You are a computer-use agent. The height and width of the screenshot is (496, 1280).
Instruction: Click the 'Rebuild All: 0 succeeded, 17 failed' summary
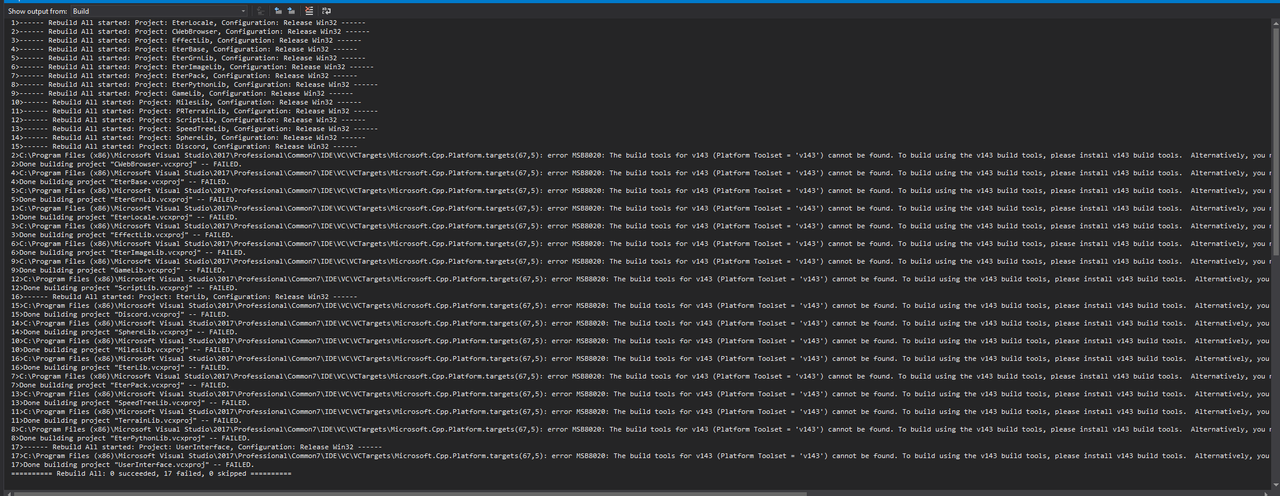(151, 474)
